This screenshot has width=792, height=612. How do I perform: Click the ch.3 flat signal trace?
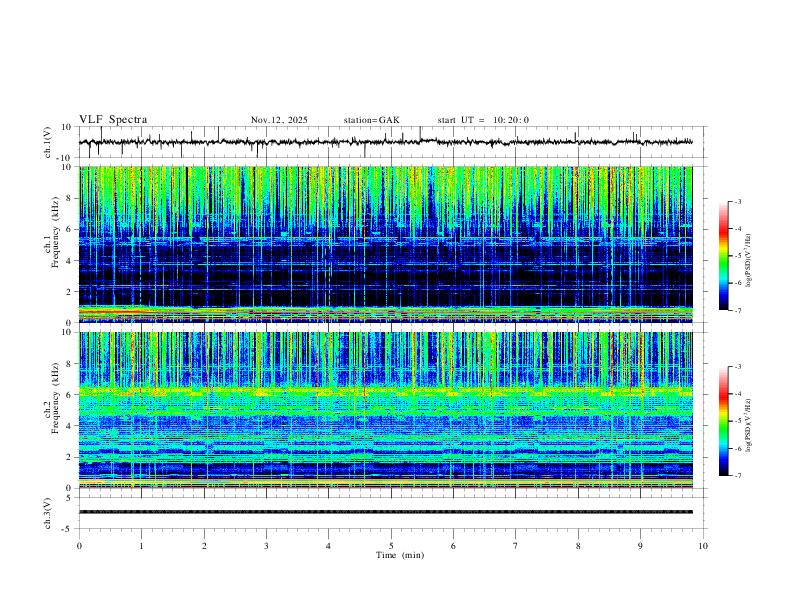click(385, 512)
